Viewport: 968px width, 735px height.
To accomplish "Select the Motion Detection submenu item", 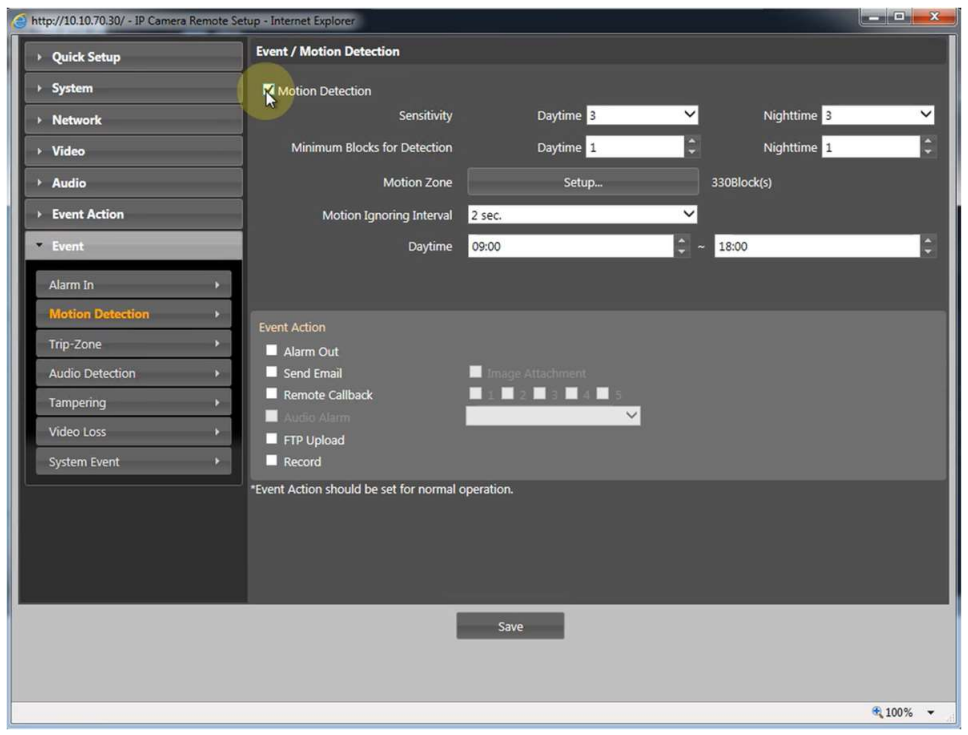I will click(134, 314).
